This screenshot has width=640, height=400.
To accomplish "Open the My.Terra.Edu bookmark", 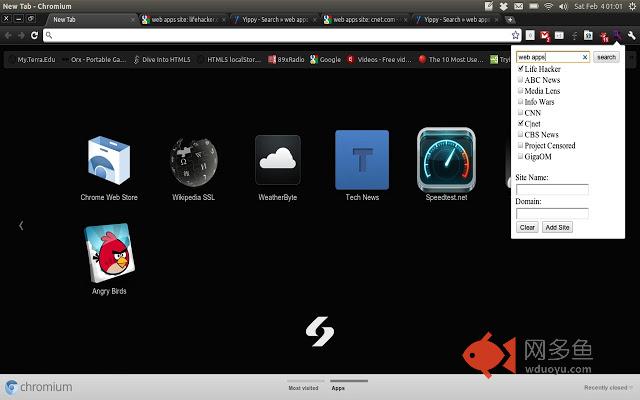I will tap(32, 60).
